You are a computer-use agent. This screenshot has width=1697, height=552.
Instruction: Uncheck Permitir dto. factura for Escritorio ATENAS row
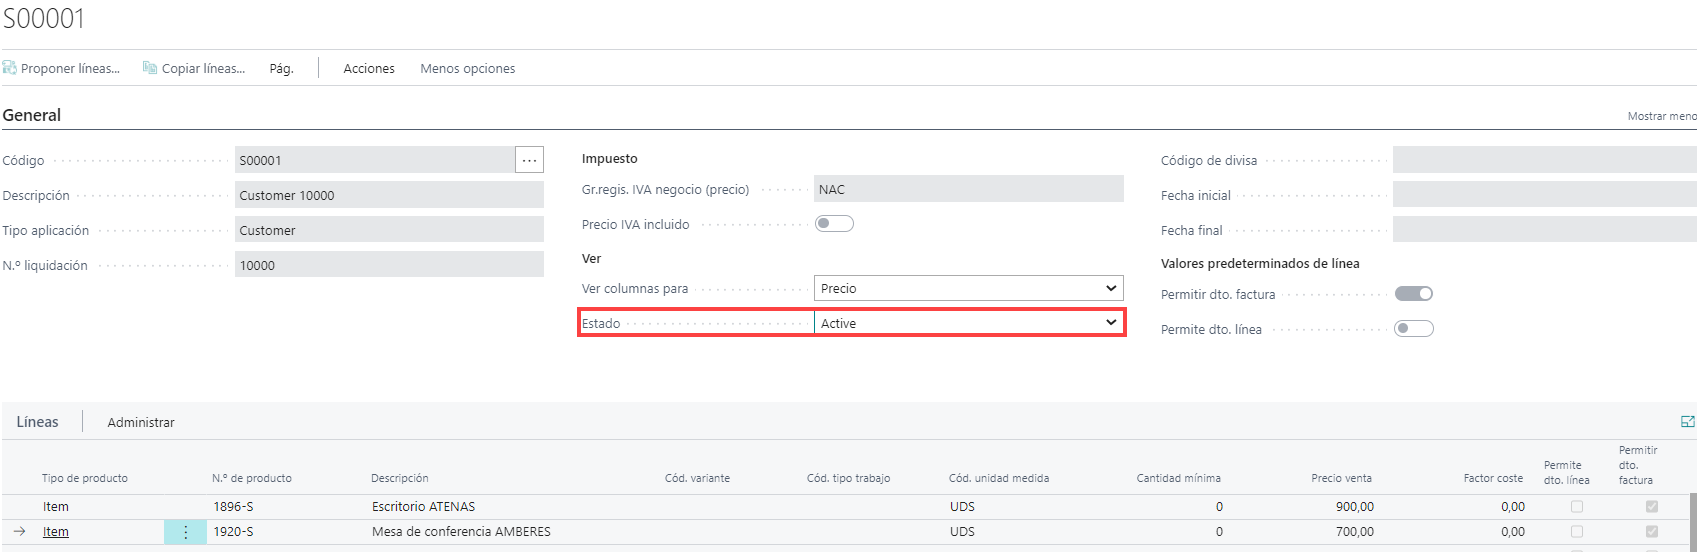tap(1652, 507)
